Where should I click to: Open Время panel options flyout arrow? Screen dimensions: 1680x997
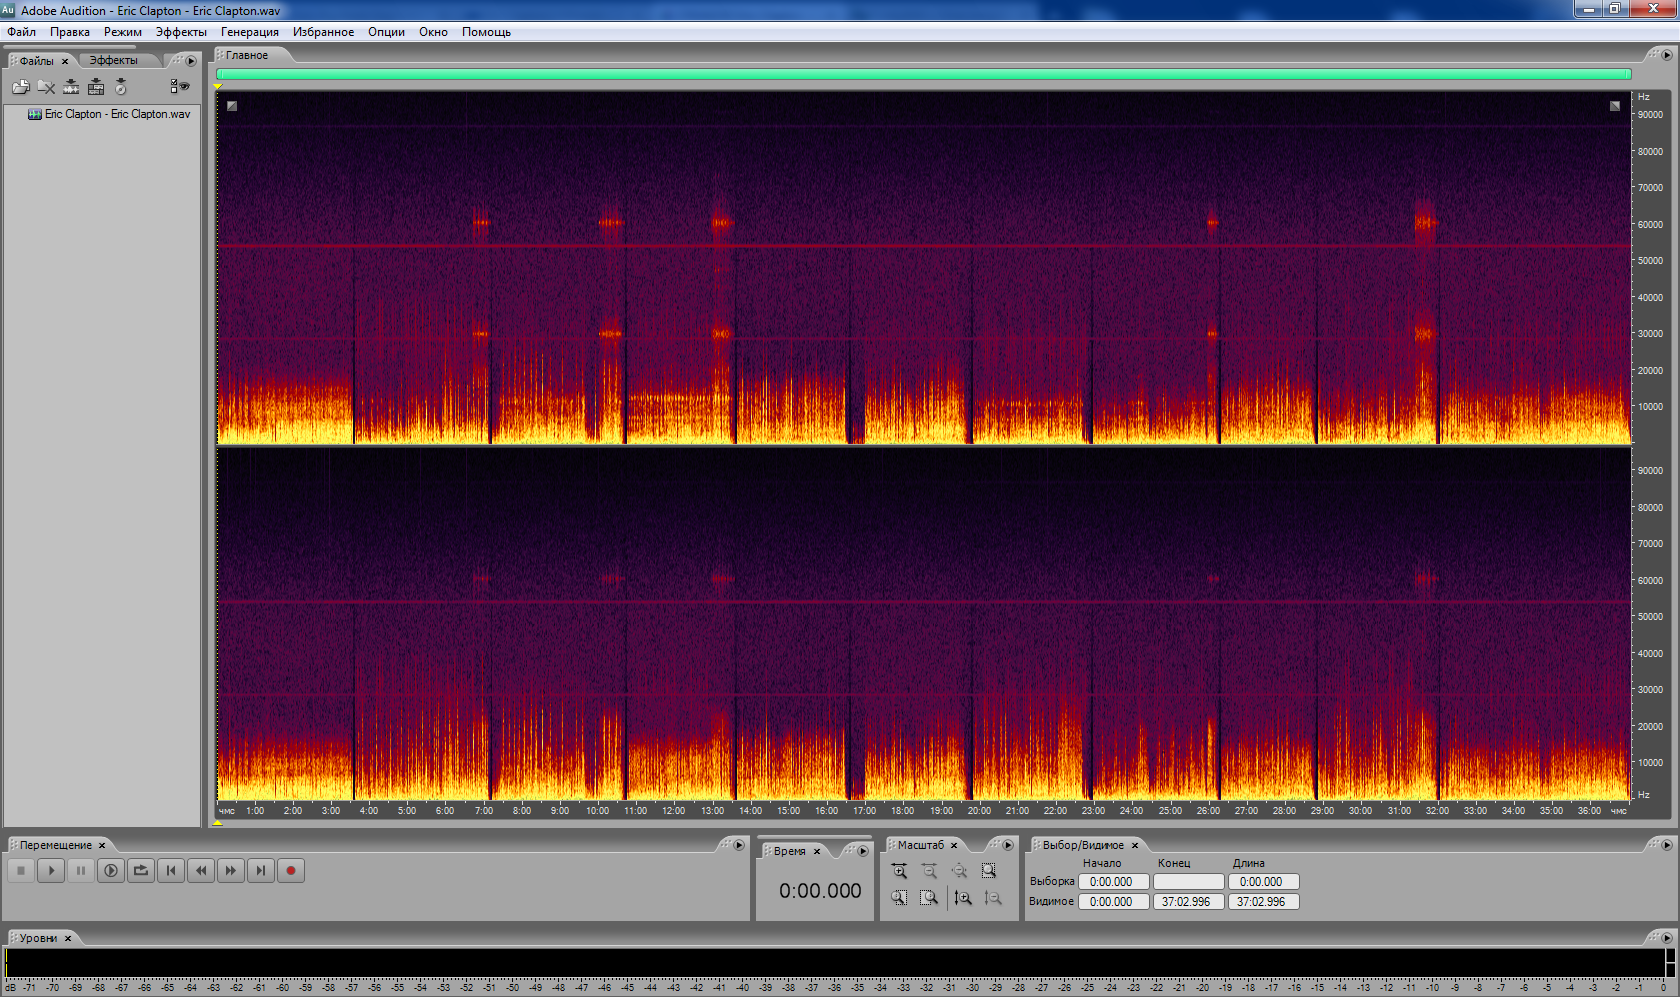pyautogui.click(x=863, y=851)
